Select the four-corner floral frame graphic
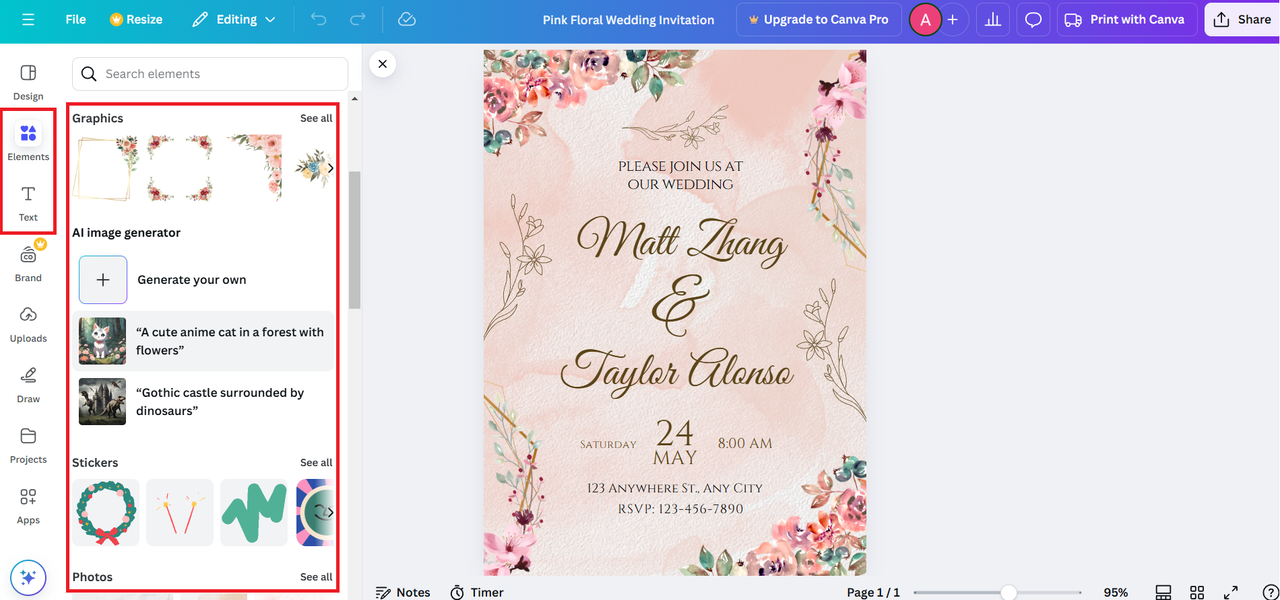Viewport: 1280px width, 600px height. click(x=180, y=169)
